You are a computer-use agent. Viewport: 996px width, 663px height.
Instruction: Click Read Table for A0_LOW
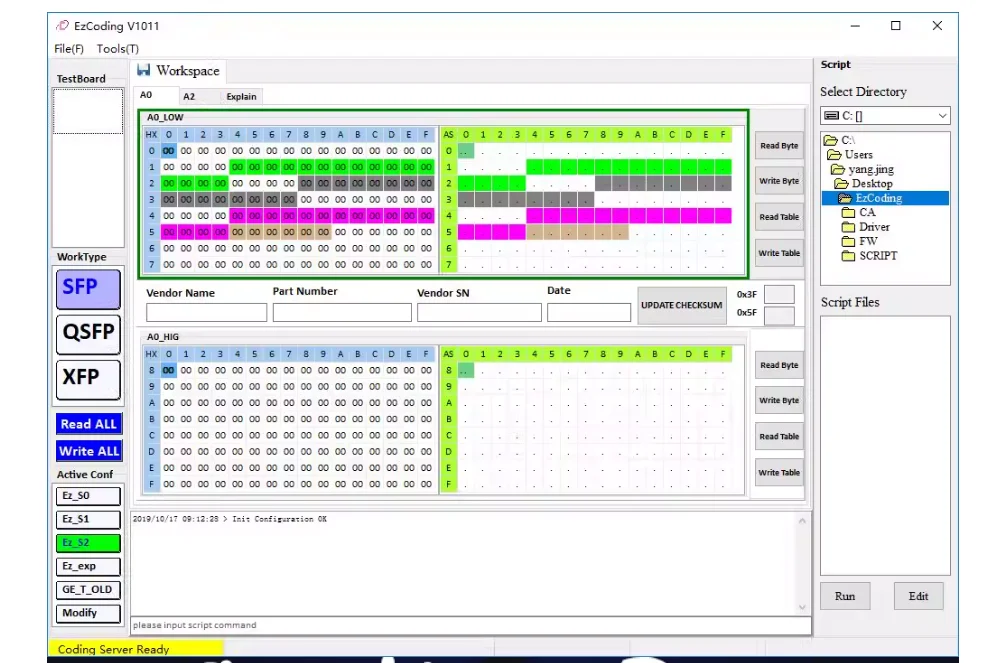point(779,217)
